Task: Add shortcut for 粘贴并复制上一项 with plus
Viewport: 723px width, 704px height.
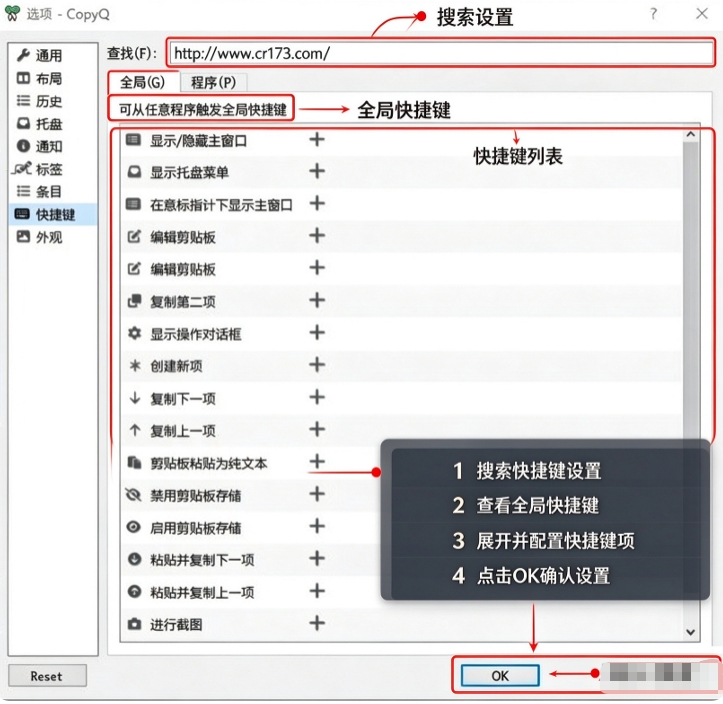Action: point(317,591)
